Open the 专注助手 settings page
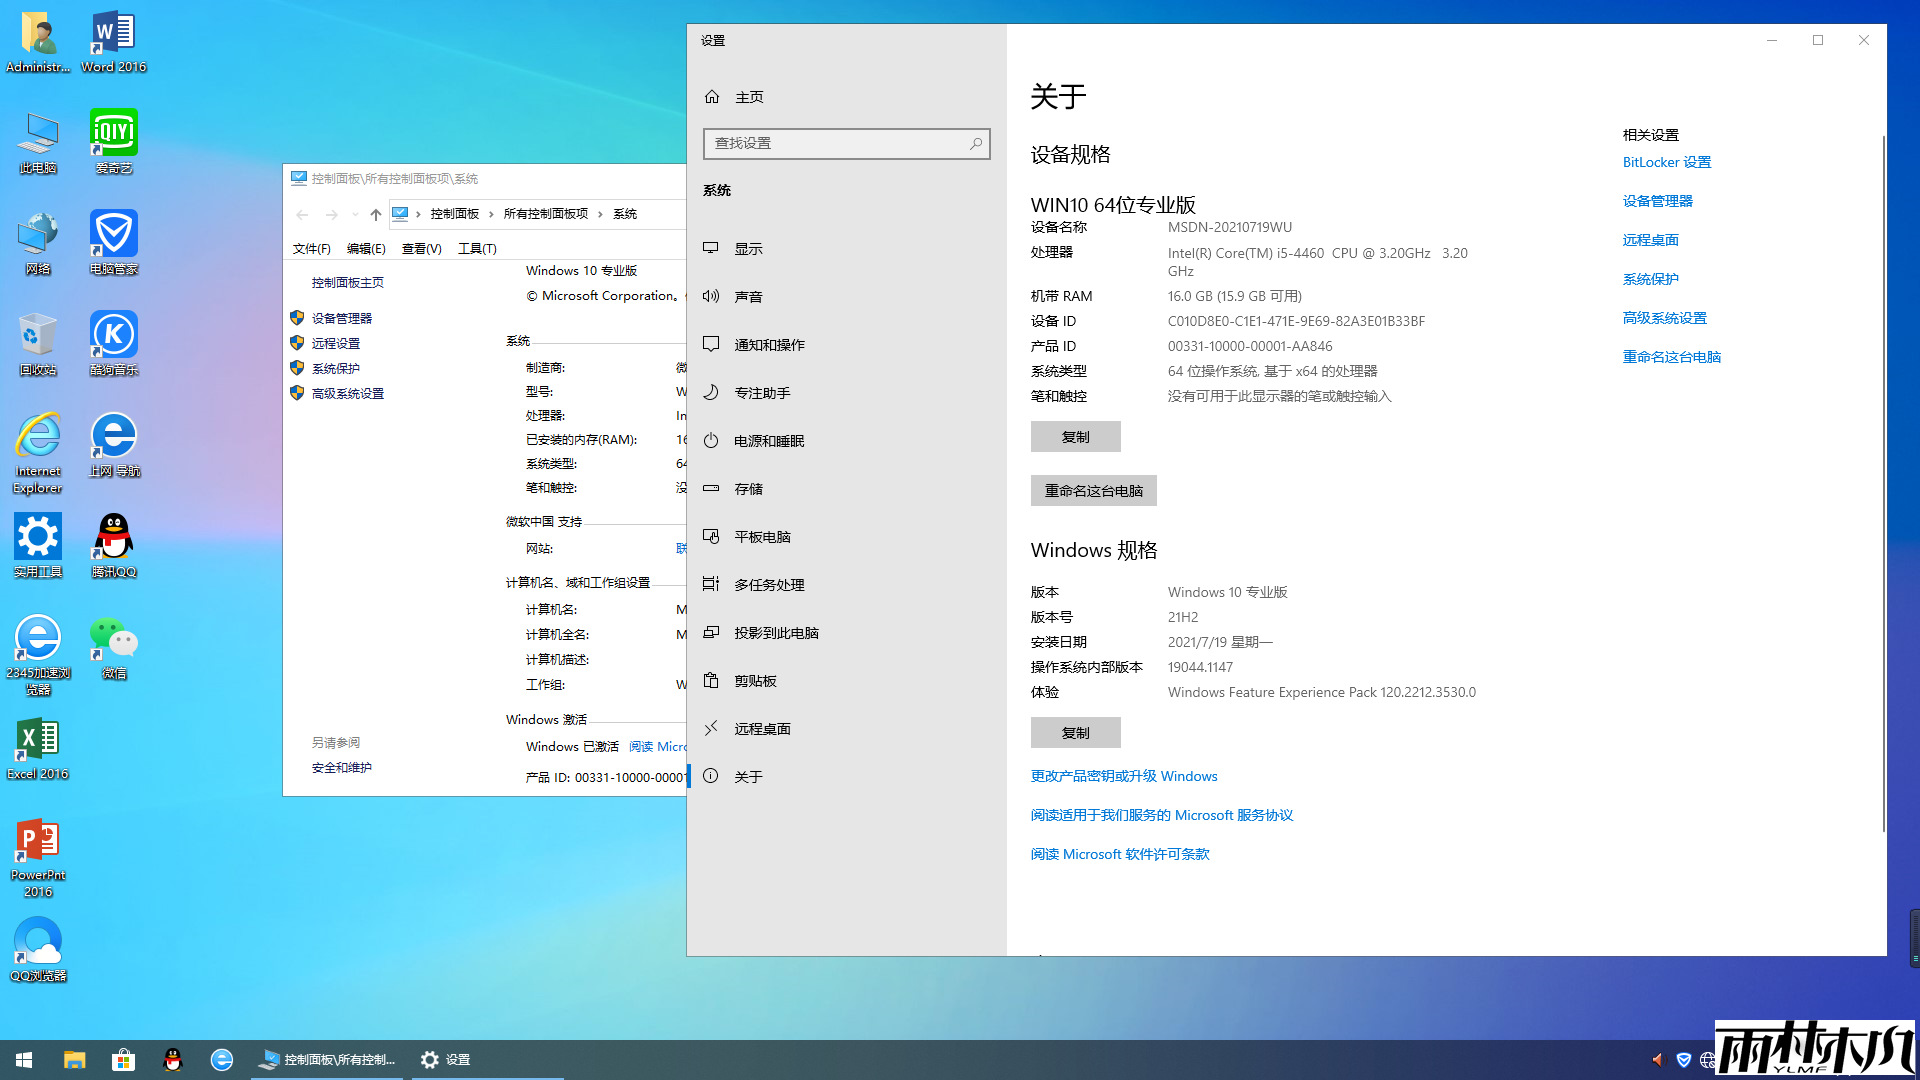Viewport: 1920px width, 1080px height. [847, 393]
